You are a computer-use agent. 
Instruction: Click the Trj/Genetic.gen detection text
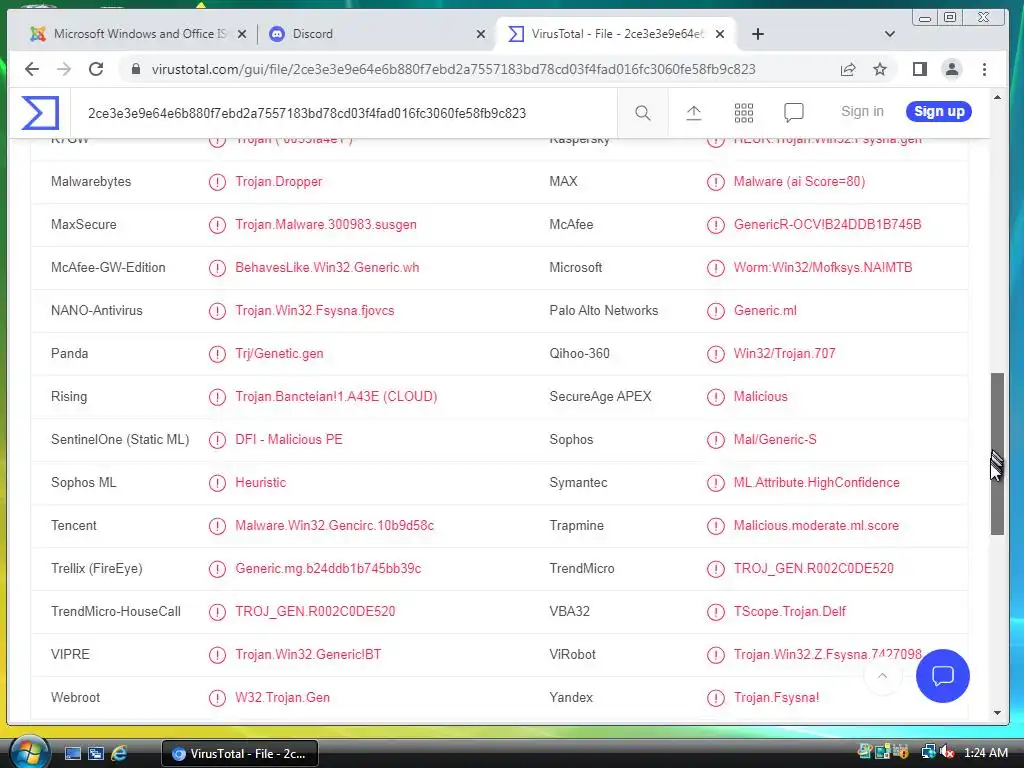280,354
